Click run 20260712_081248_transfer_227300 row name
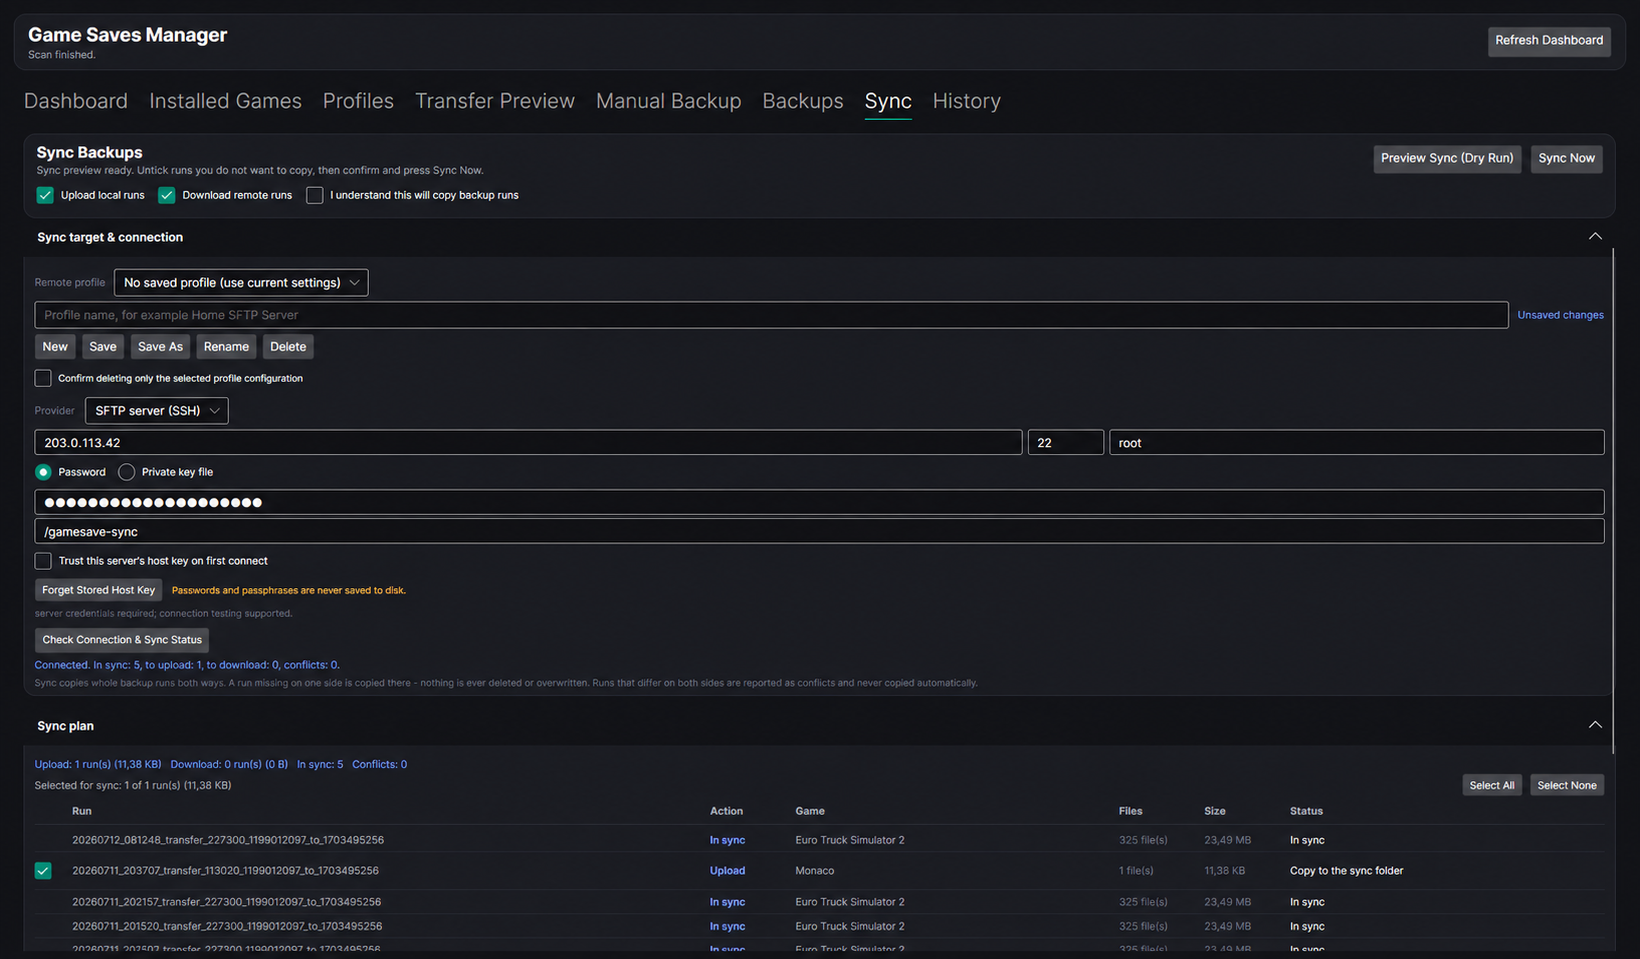The image size is (1640, 959). [x=228, y=840]
